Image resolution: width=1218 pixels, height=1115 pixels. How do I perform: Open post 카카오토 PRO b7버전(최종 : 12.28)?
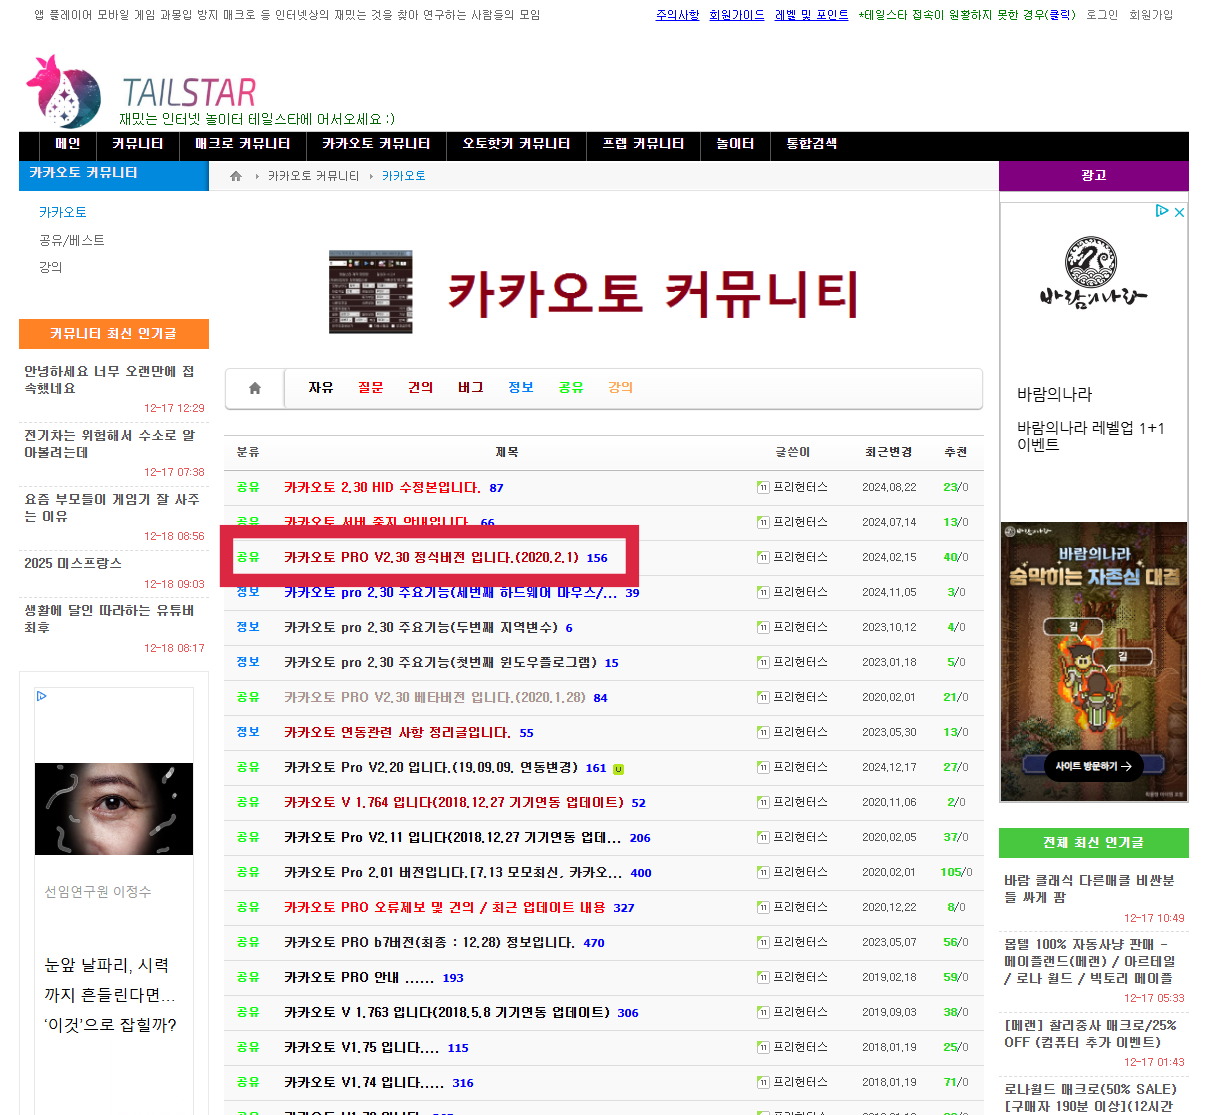(x=429, y=943)
